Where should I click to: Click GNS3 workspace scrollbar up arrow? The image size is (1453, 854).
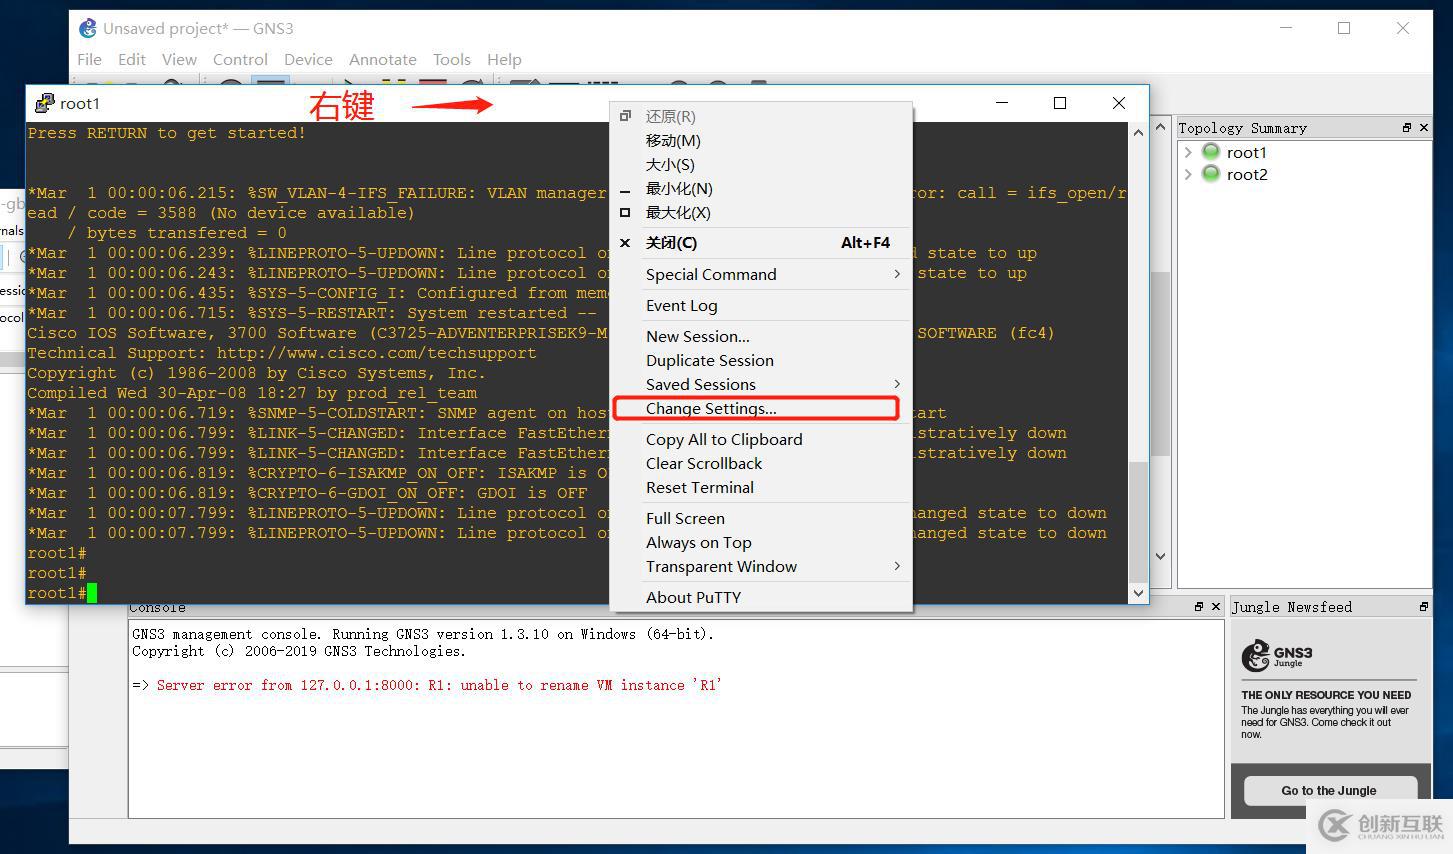[1160, 127]
